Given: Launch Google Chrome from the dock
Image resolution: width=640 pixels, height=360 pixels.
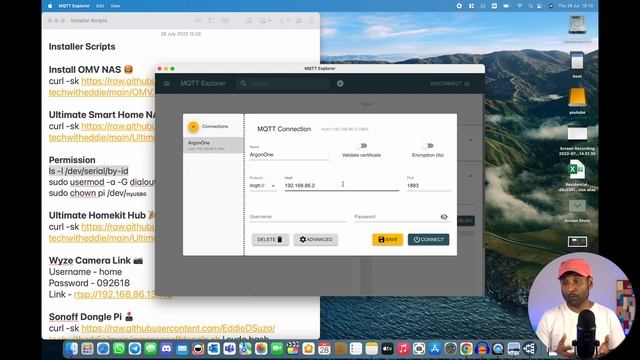Looking at the screenshot, I should 466,349.
